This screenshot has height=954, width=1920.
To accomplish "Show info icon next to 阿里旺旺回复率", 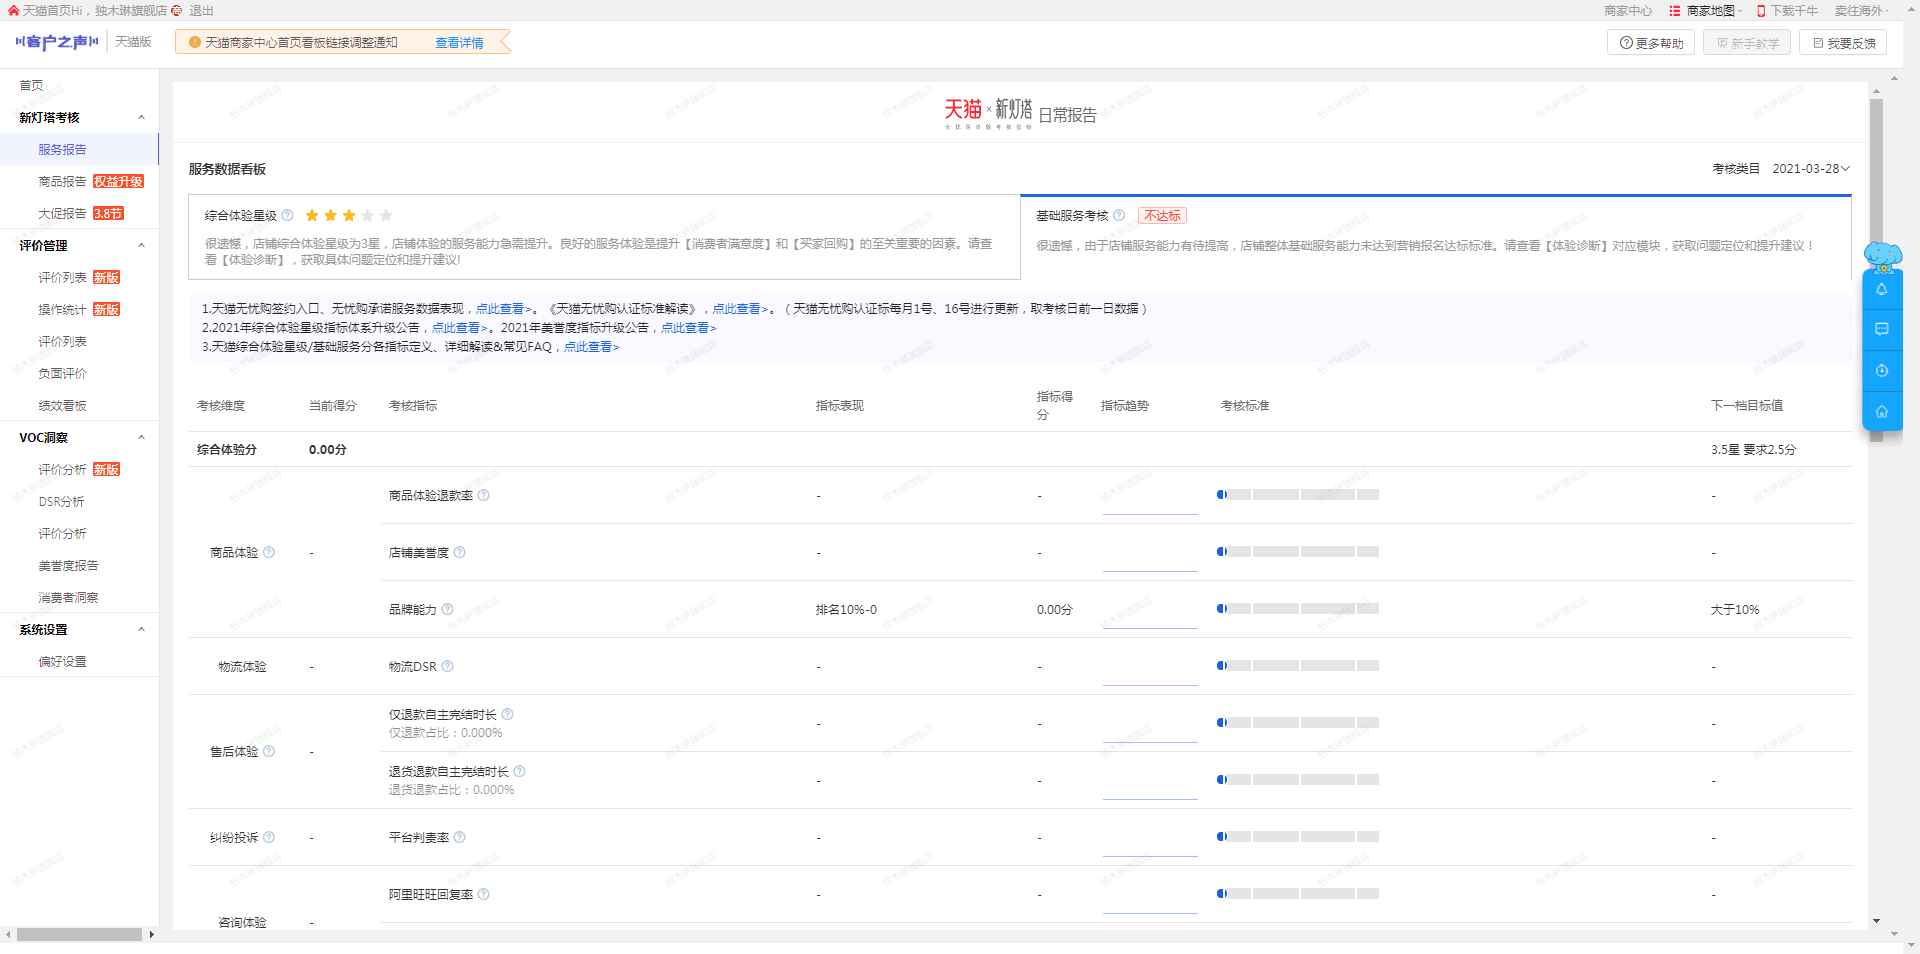I will tap(484, 894).
